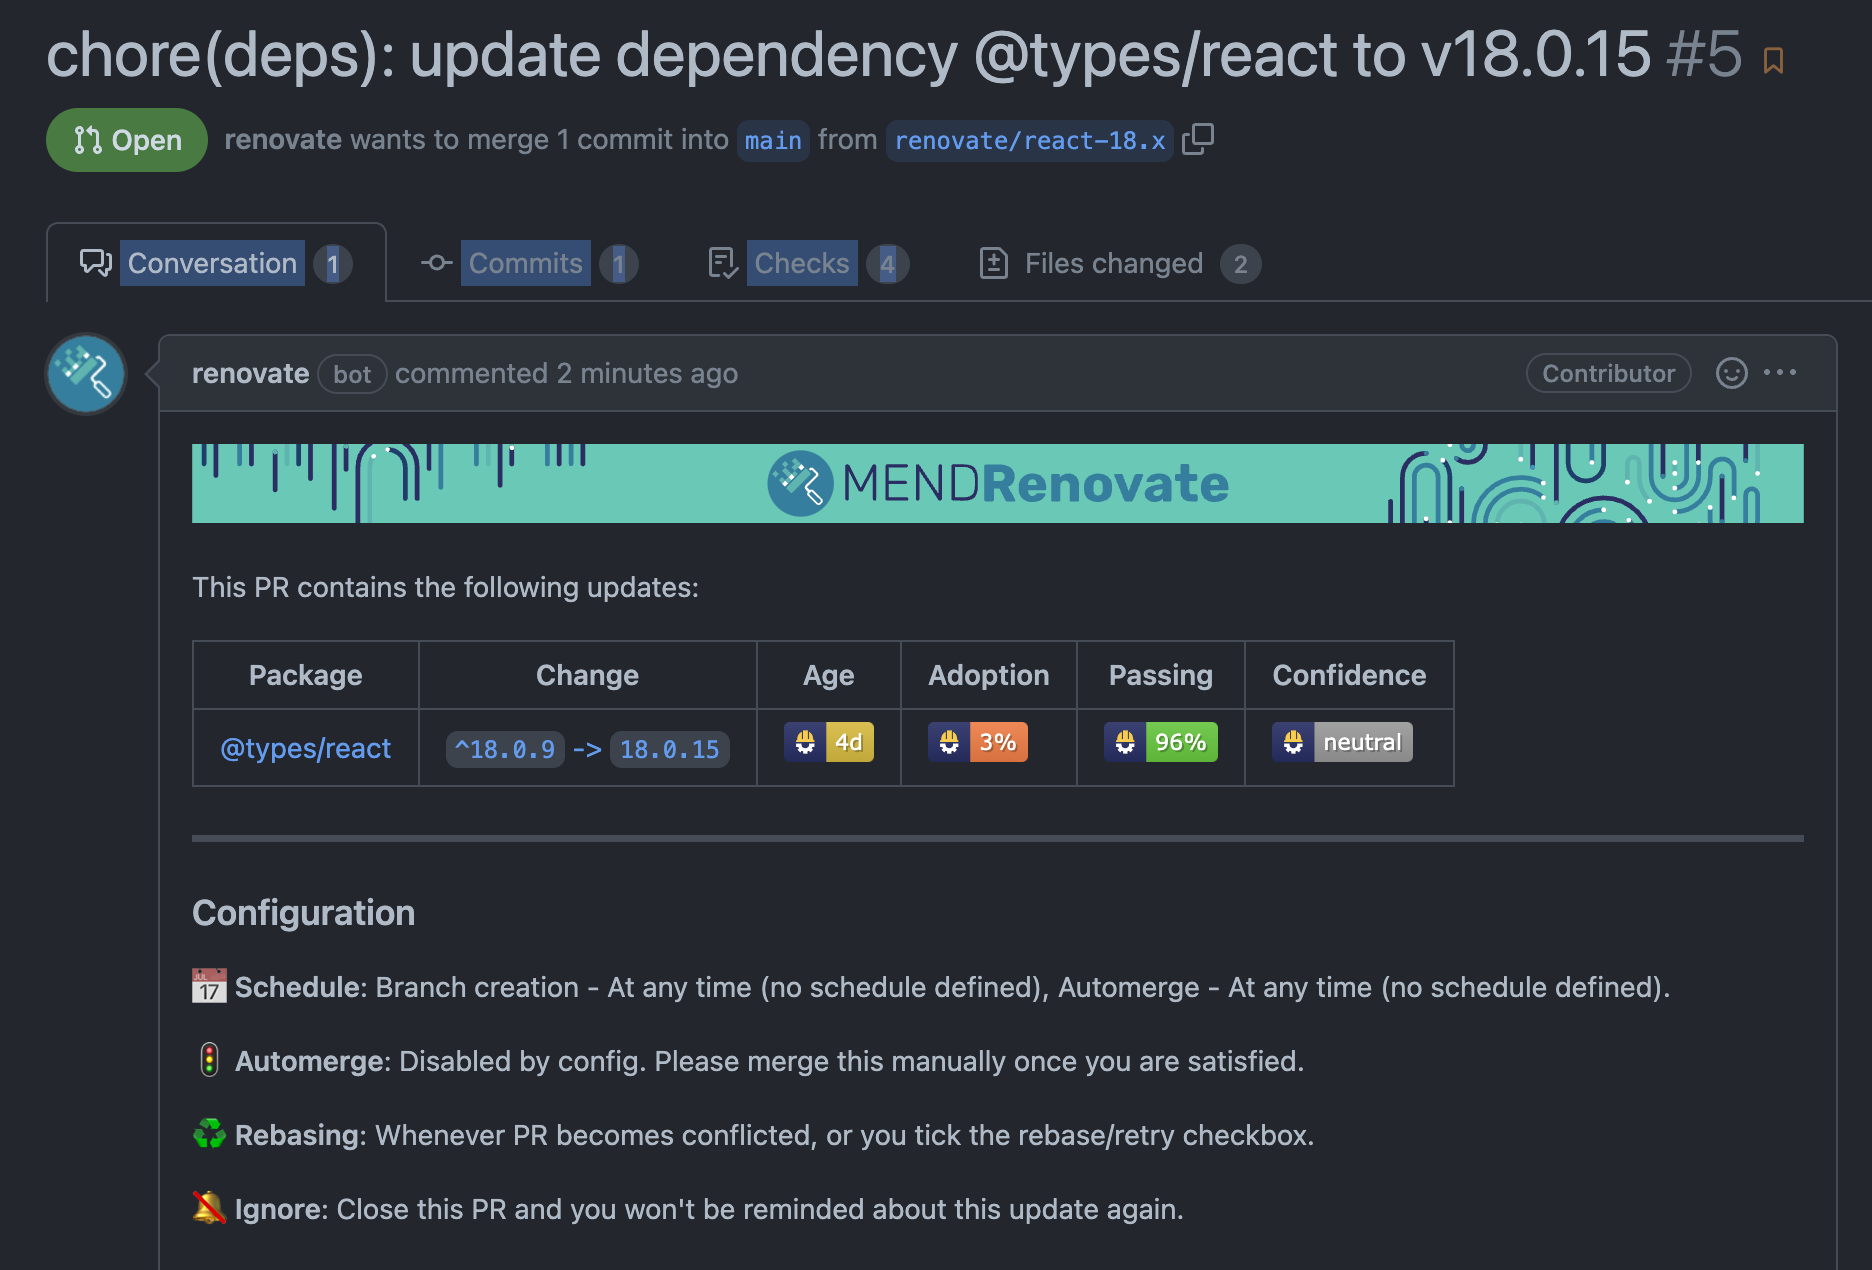Viewport: 1872px width, 1270px height.
Task: Click the Commits git-commit icon
Action: (436, 263)
